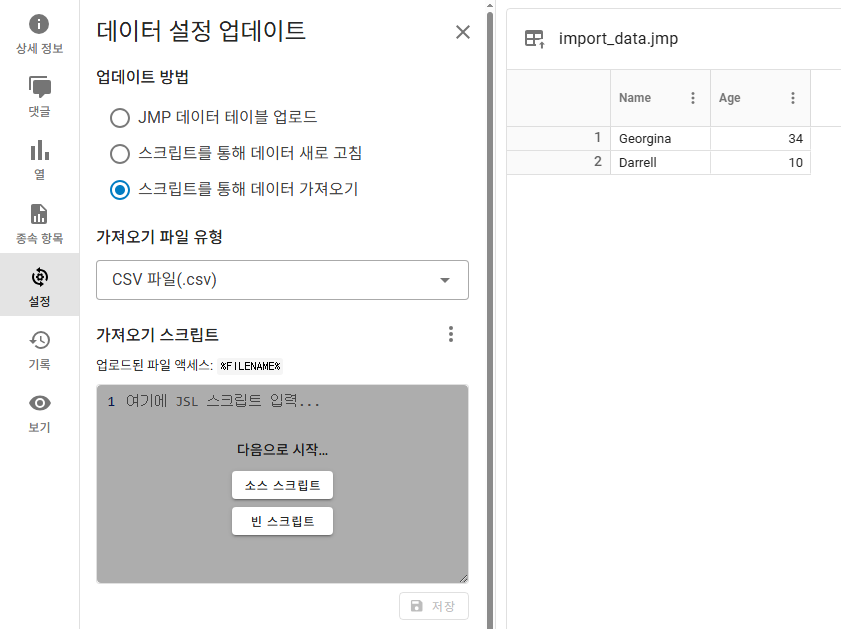Viewport: 841px width, 629px height.
Task: Click the 저장 save button
Action: tap(434, 606)
